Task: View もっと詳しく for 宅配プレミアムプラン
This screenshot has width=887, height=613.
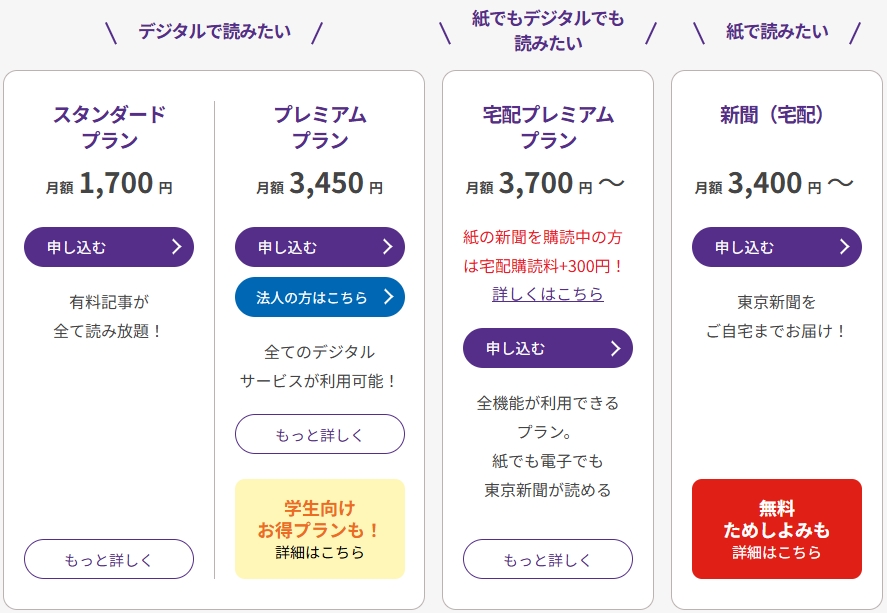Action: coord(547,559)
